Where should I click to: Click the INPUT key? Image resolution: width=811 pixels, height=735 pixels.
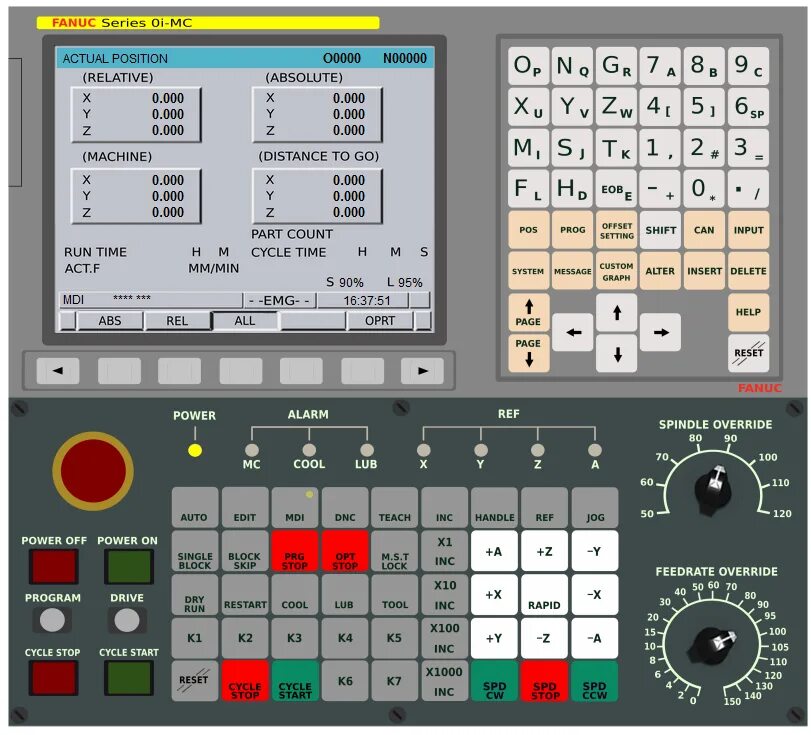point(748,230)
